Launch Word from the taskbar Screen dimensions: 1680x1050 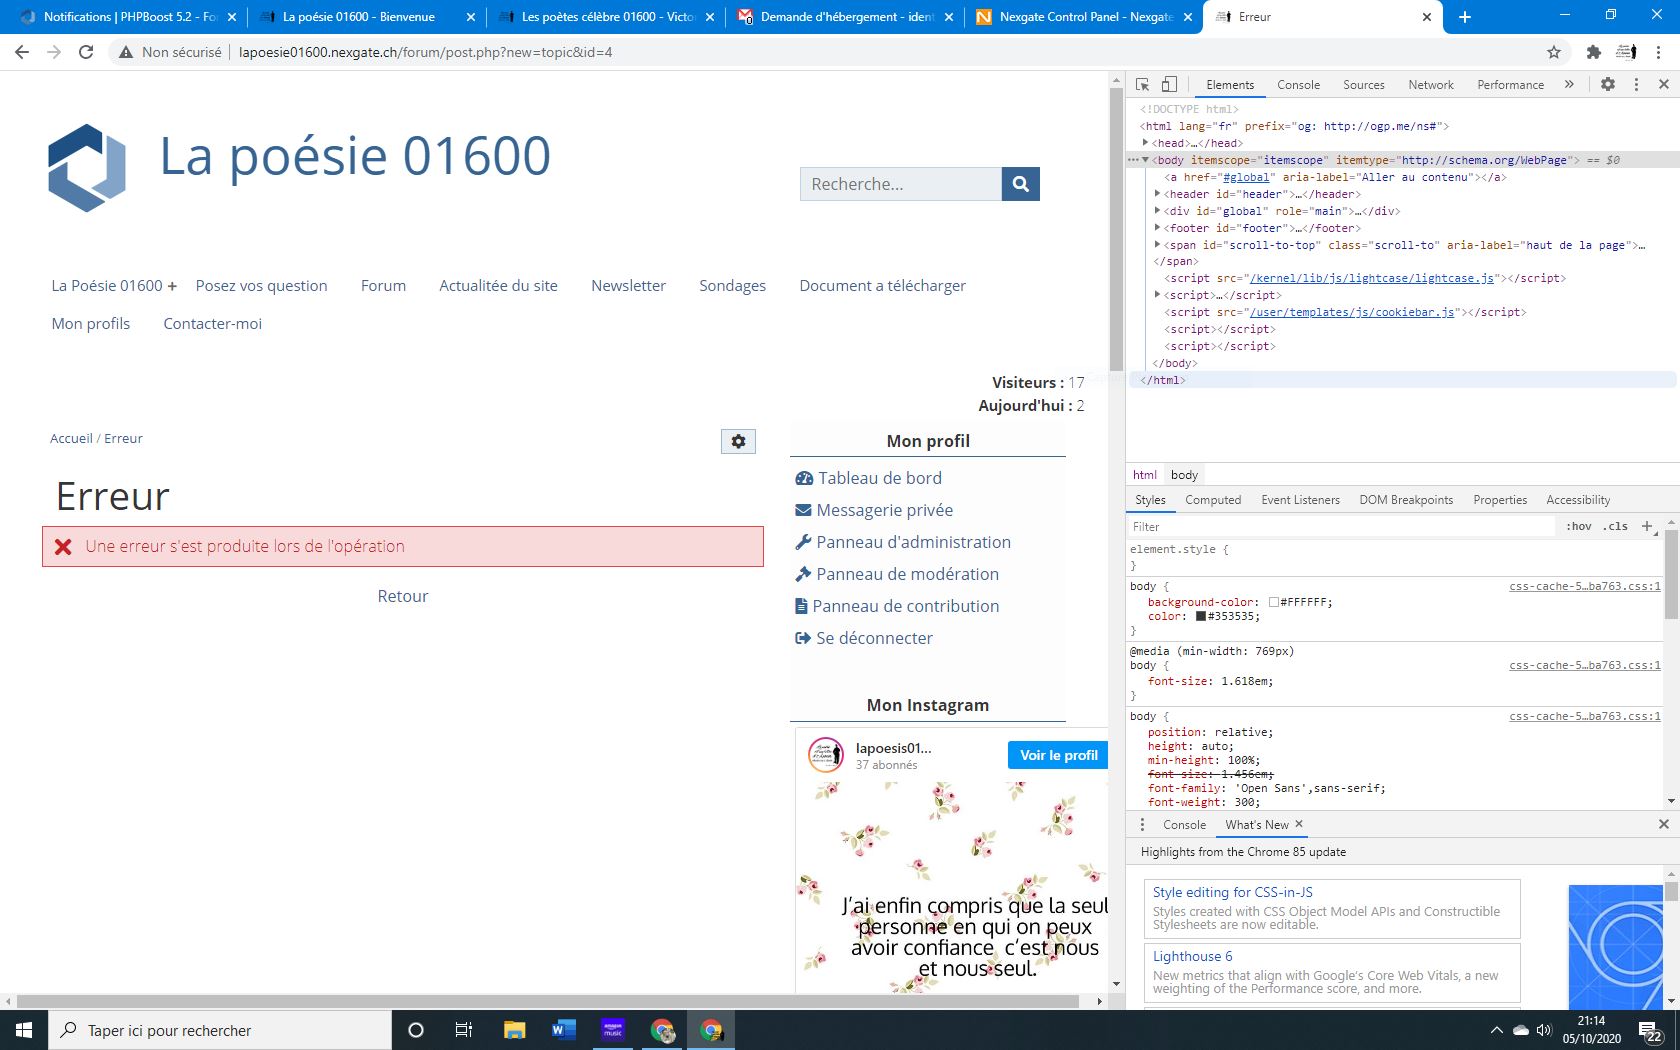563,1030
